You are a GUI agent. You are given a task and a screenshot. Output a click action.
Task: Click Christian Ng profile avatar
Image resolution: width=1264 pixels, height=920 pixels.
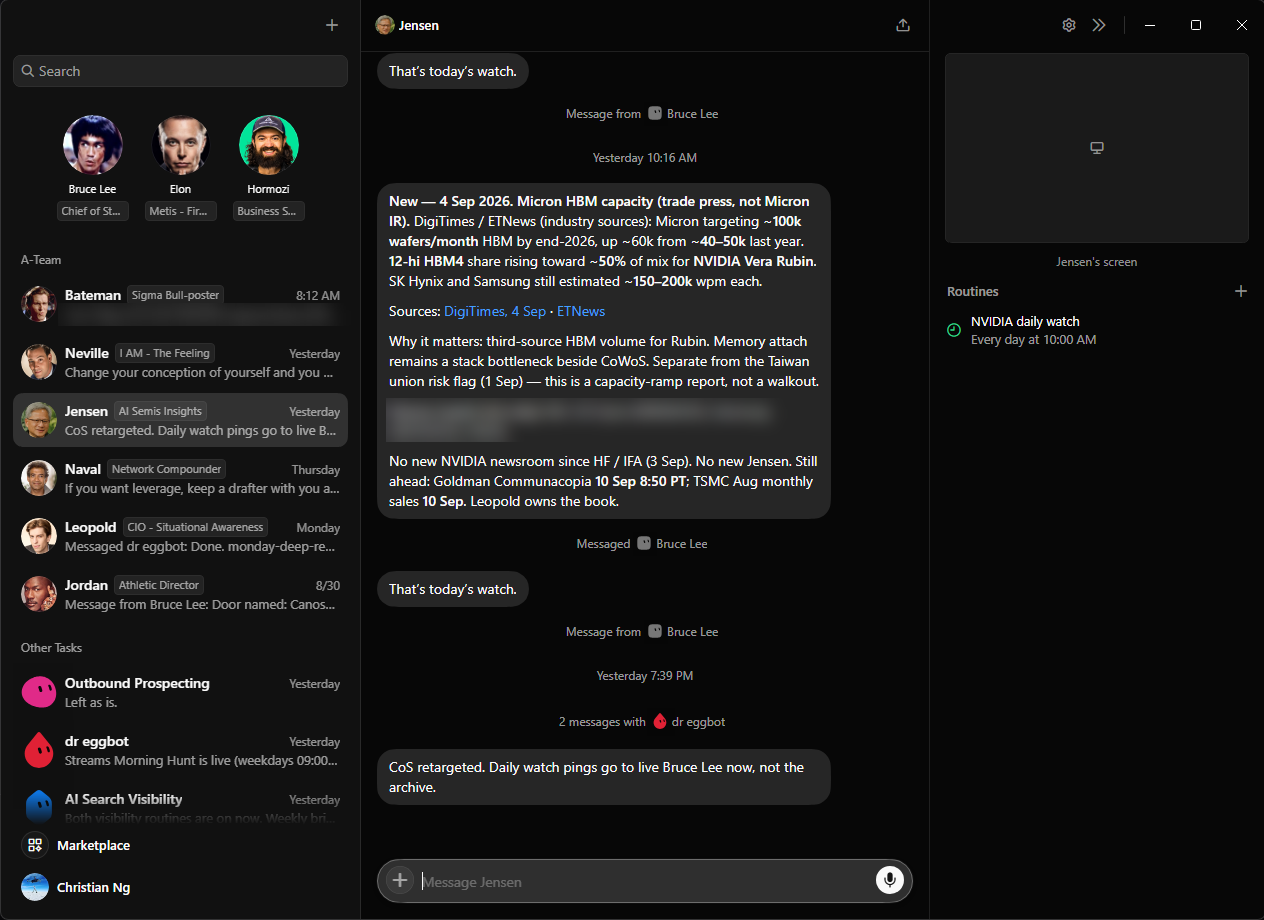(x=35, y=887)
